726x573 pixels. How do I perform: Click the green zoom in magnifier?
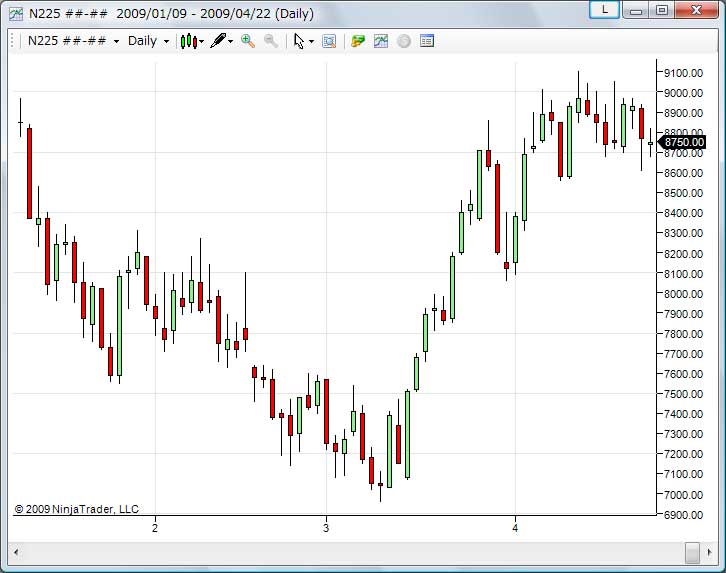(248, 41)
